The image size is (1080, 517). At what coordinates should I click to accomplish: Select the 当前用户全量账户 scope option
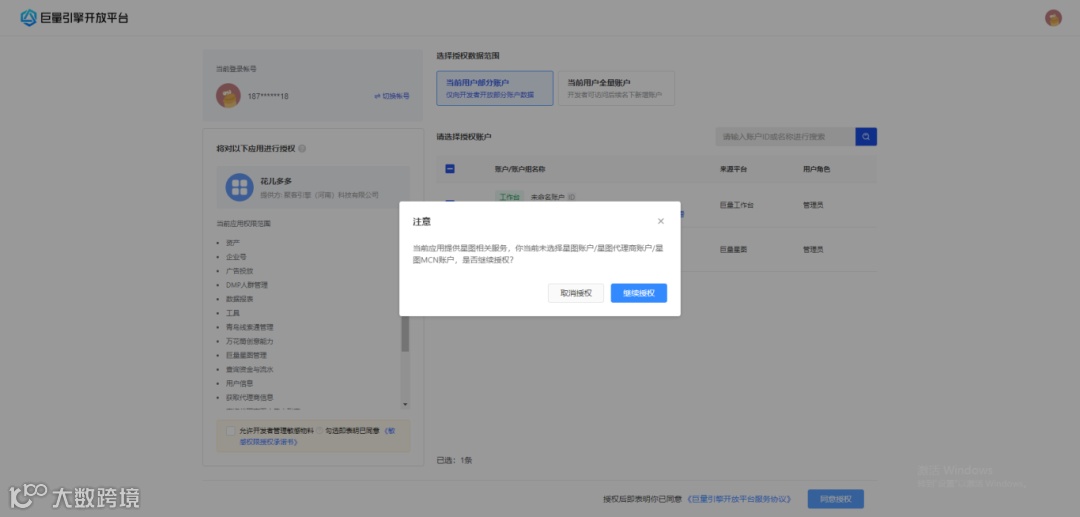(x=616, y=88)
